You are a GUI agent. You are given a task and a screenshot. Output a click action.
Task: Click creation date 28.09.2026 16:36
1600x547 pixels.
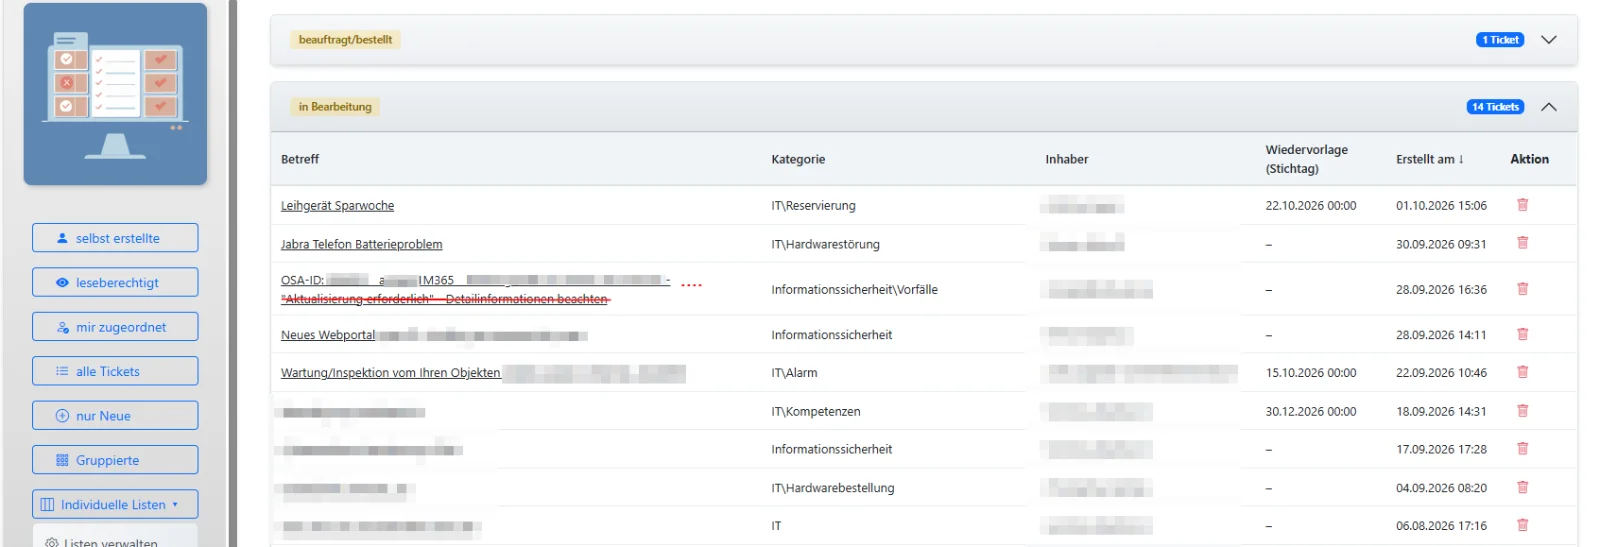tap(1441, 290)
